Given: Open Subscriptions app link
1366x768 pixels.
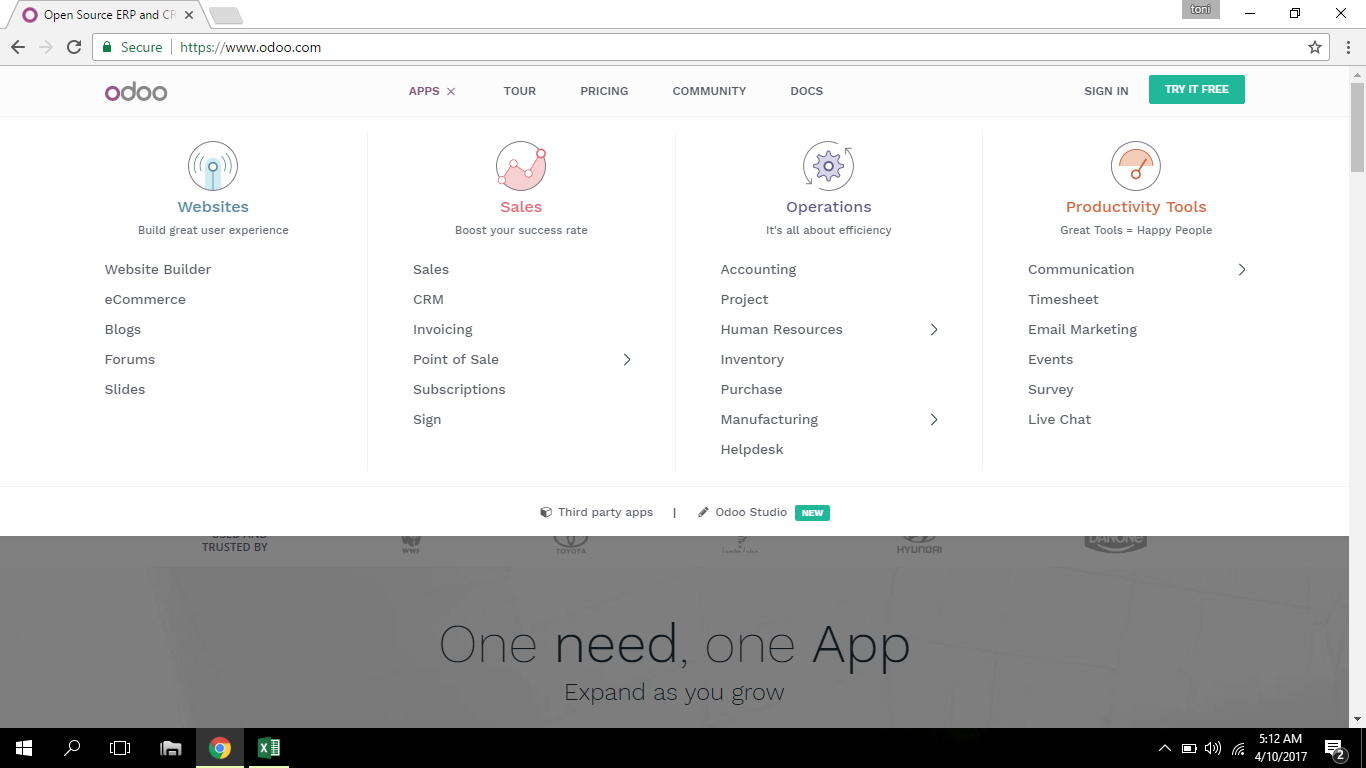Looking at the screenshot, I should click(x=459, y=389).
